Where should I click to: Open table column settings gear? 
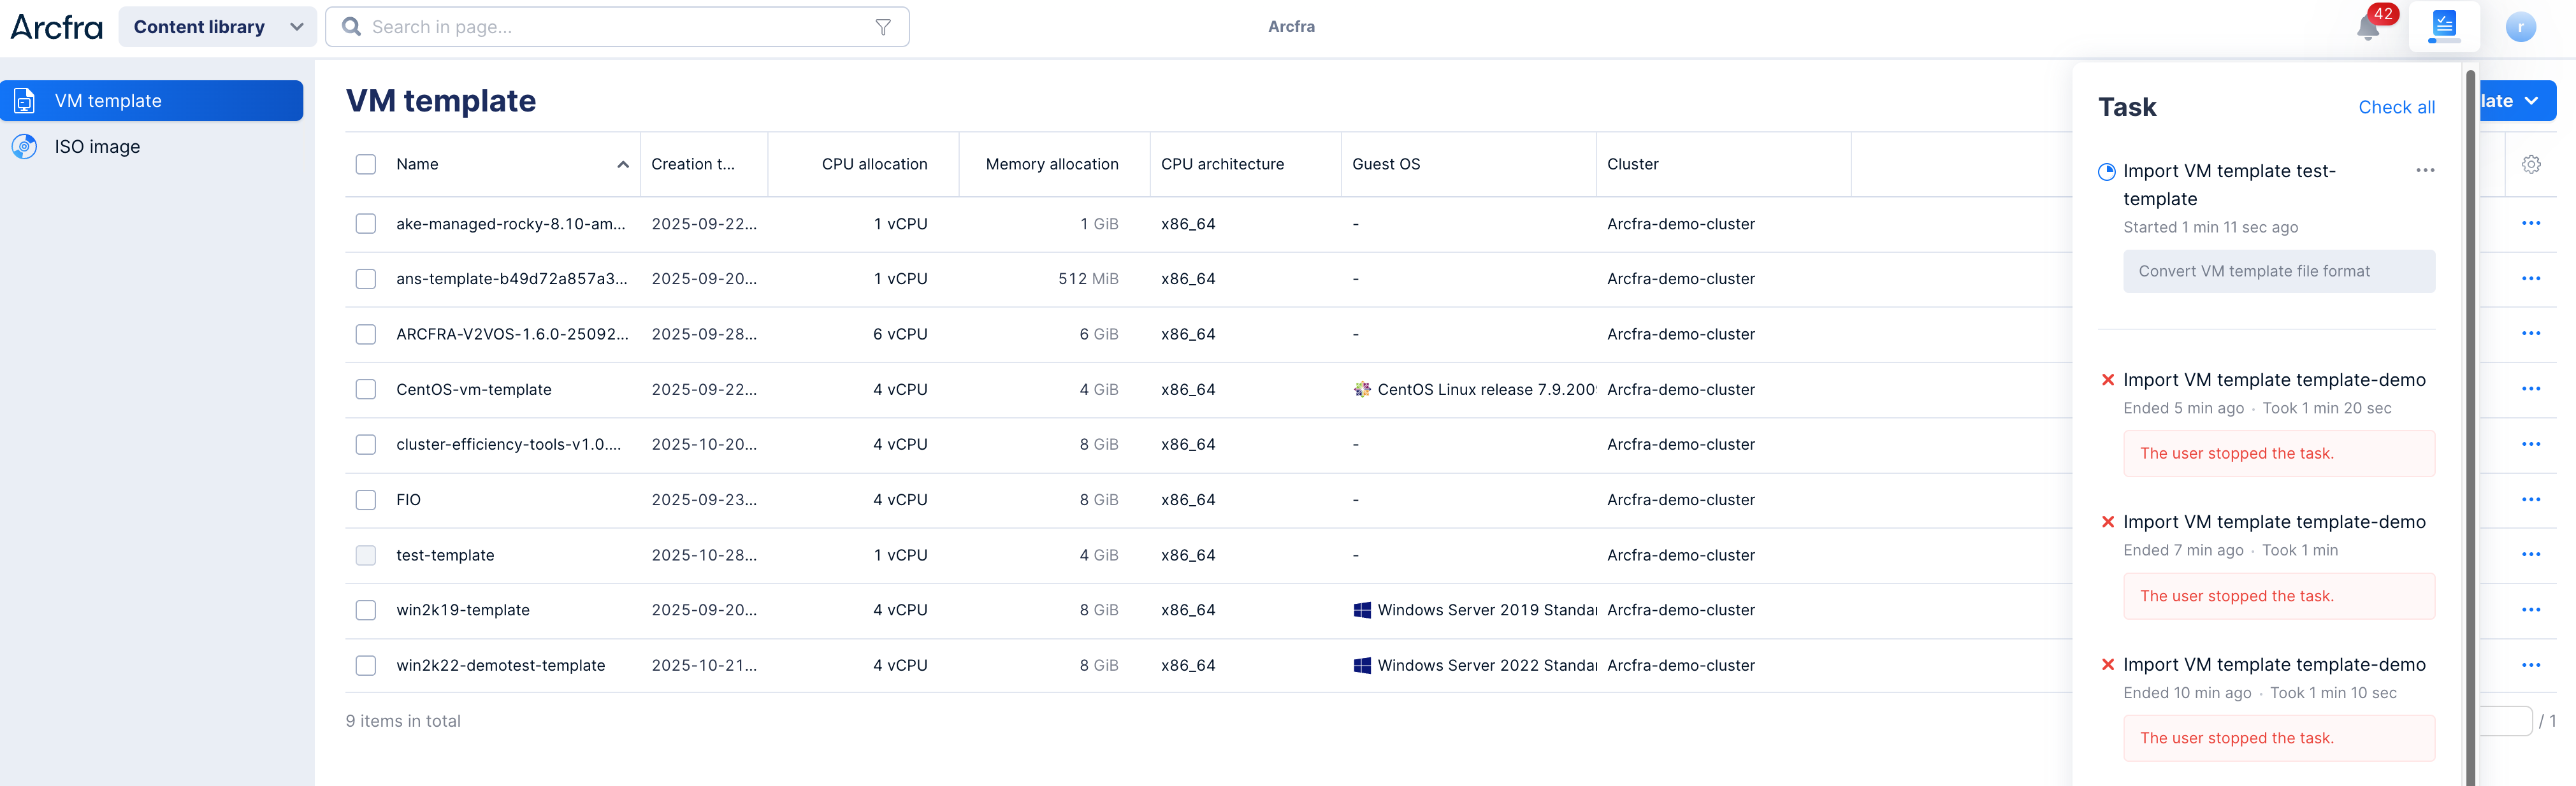[x=2530, y=164]
